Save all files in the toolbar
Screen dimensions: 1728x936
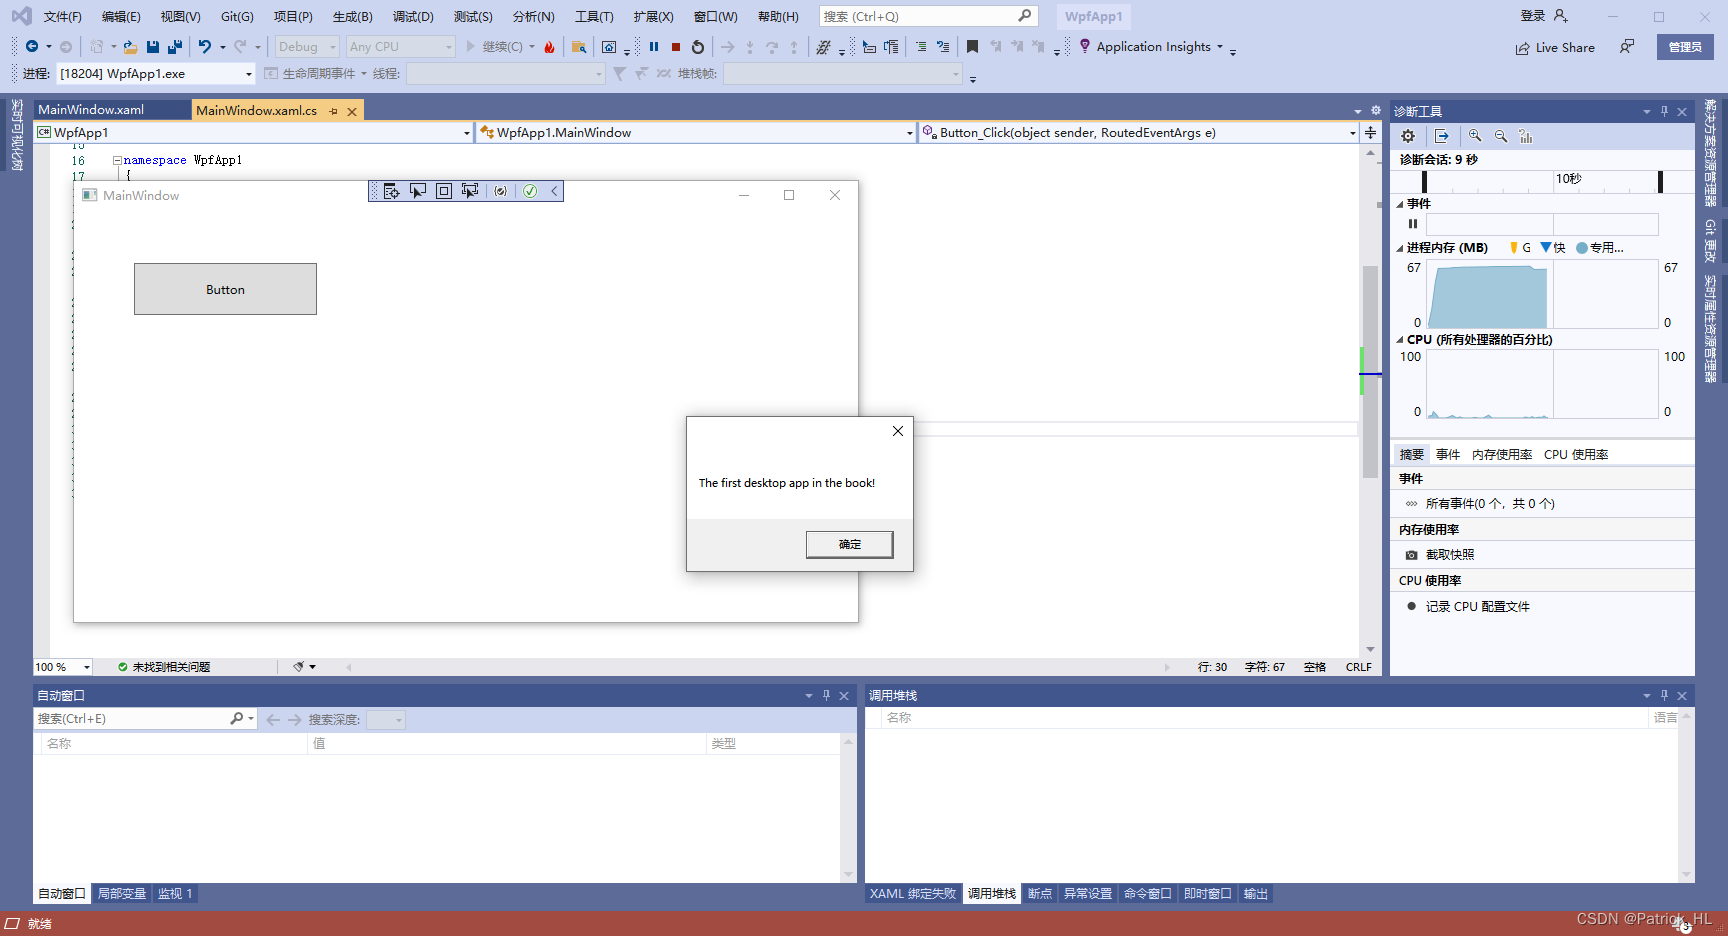pyautogui.click(x=175, y=47)
